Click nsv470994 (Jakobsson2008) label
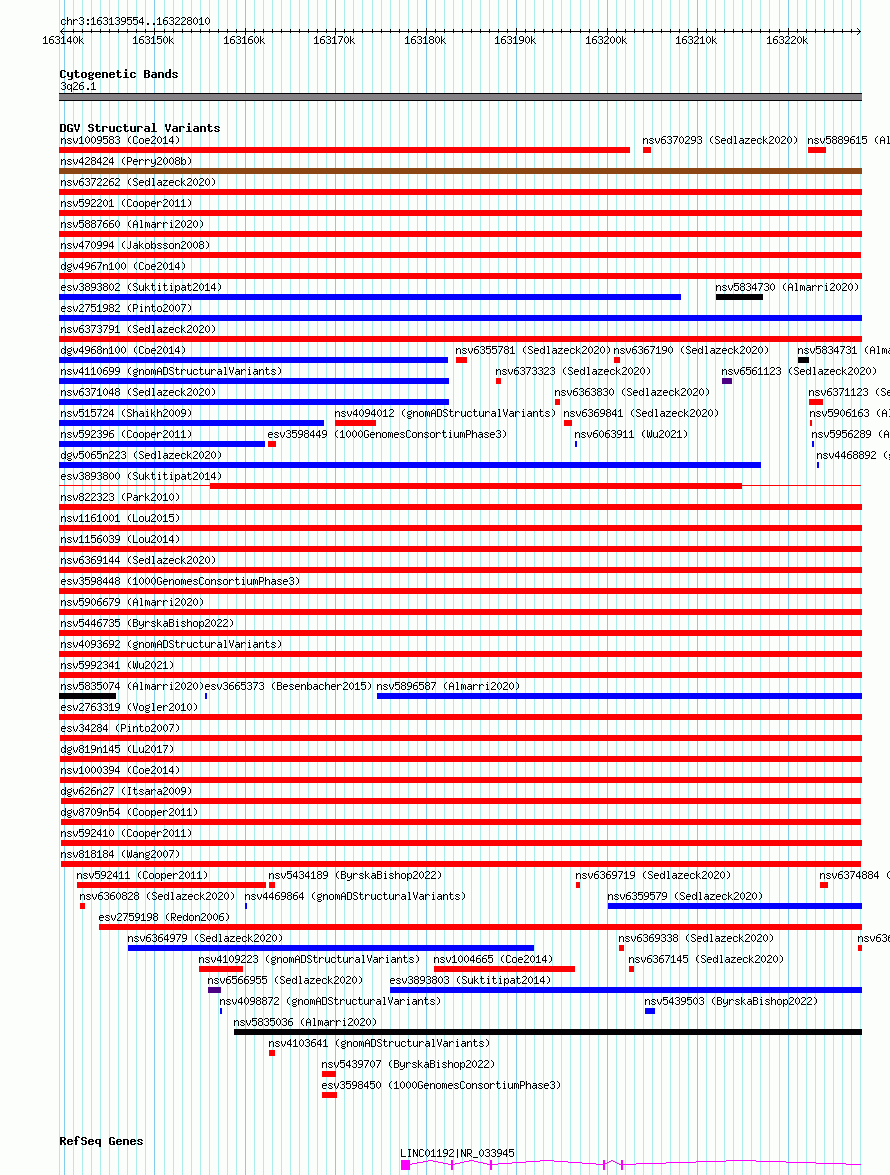 point(135,245)
